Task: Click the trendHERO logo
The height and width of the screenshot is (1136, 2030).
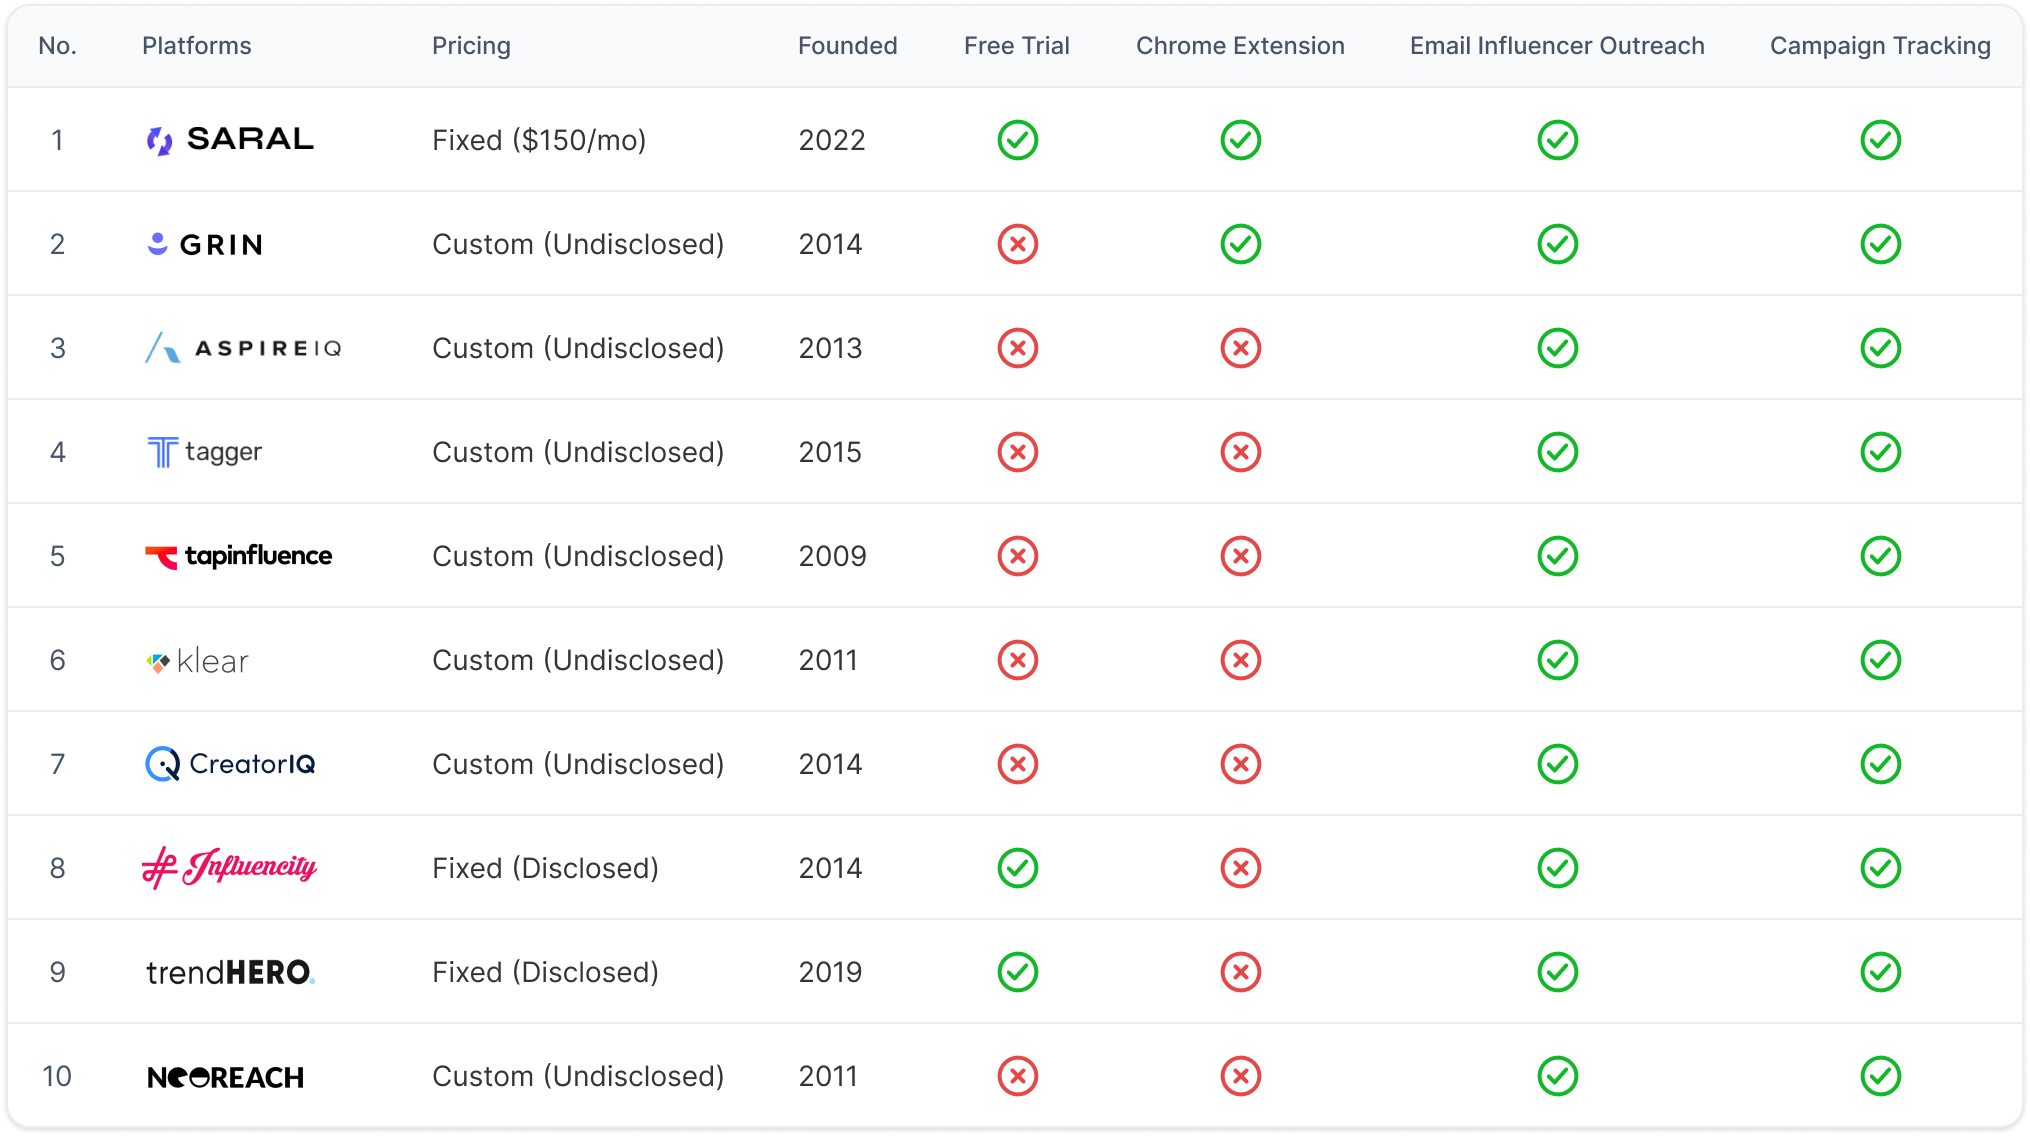Action: pos(231,972)
